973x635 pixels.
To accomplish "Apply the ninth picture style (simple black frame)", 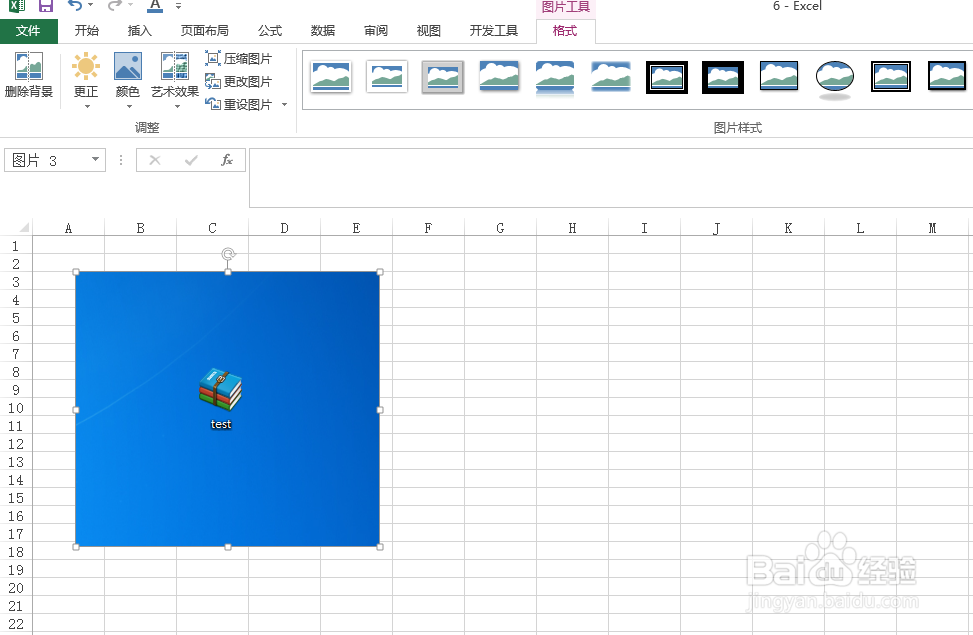I will (x=779, y=77).
